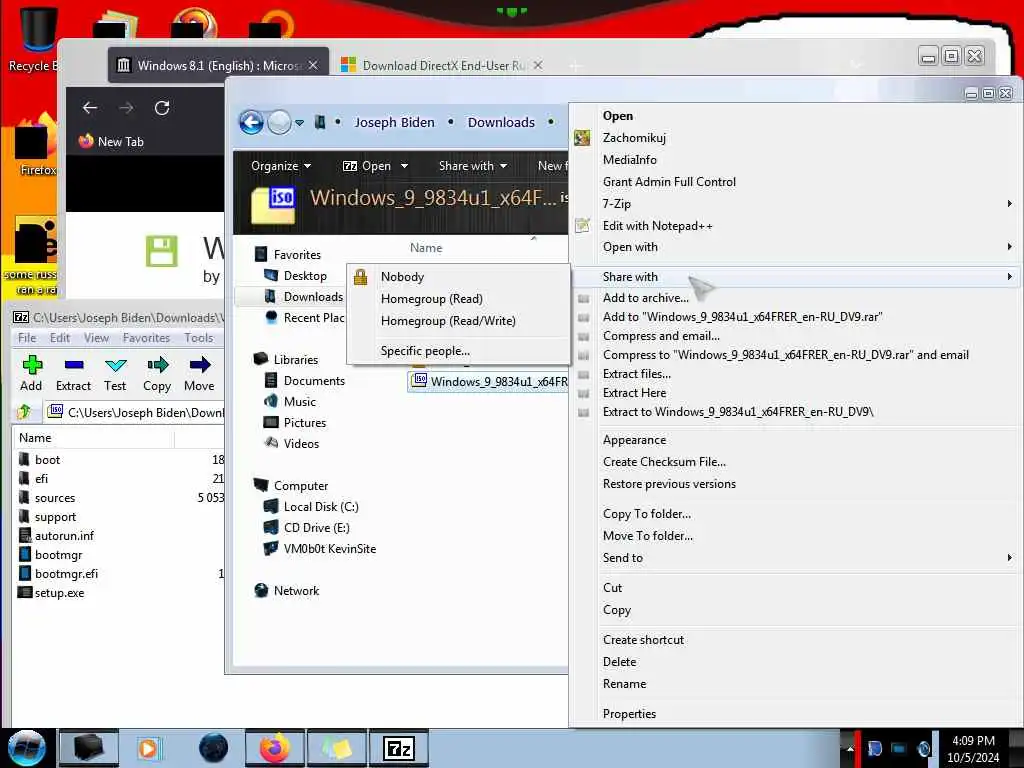This screenshot has height=768, width=1024.
Task: Click the lock icon beside Nobody
Action: pos(360,277)
